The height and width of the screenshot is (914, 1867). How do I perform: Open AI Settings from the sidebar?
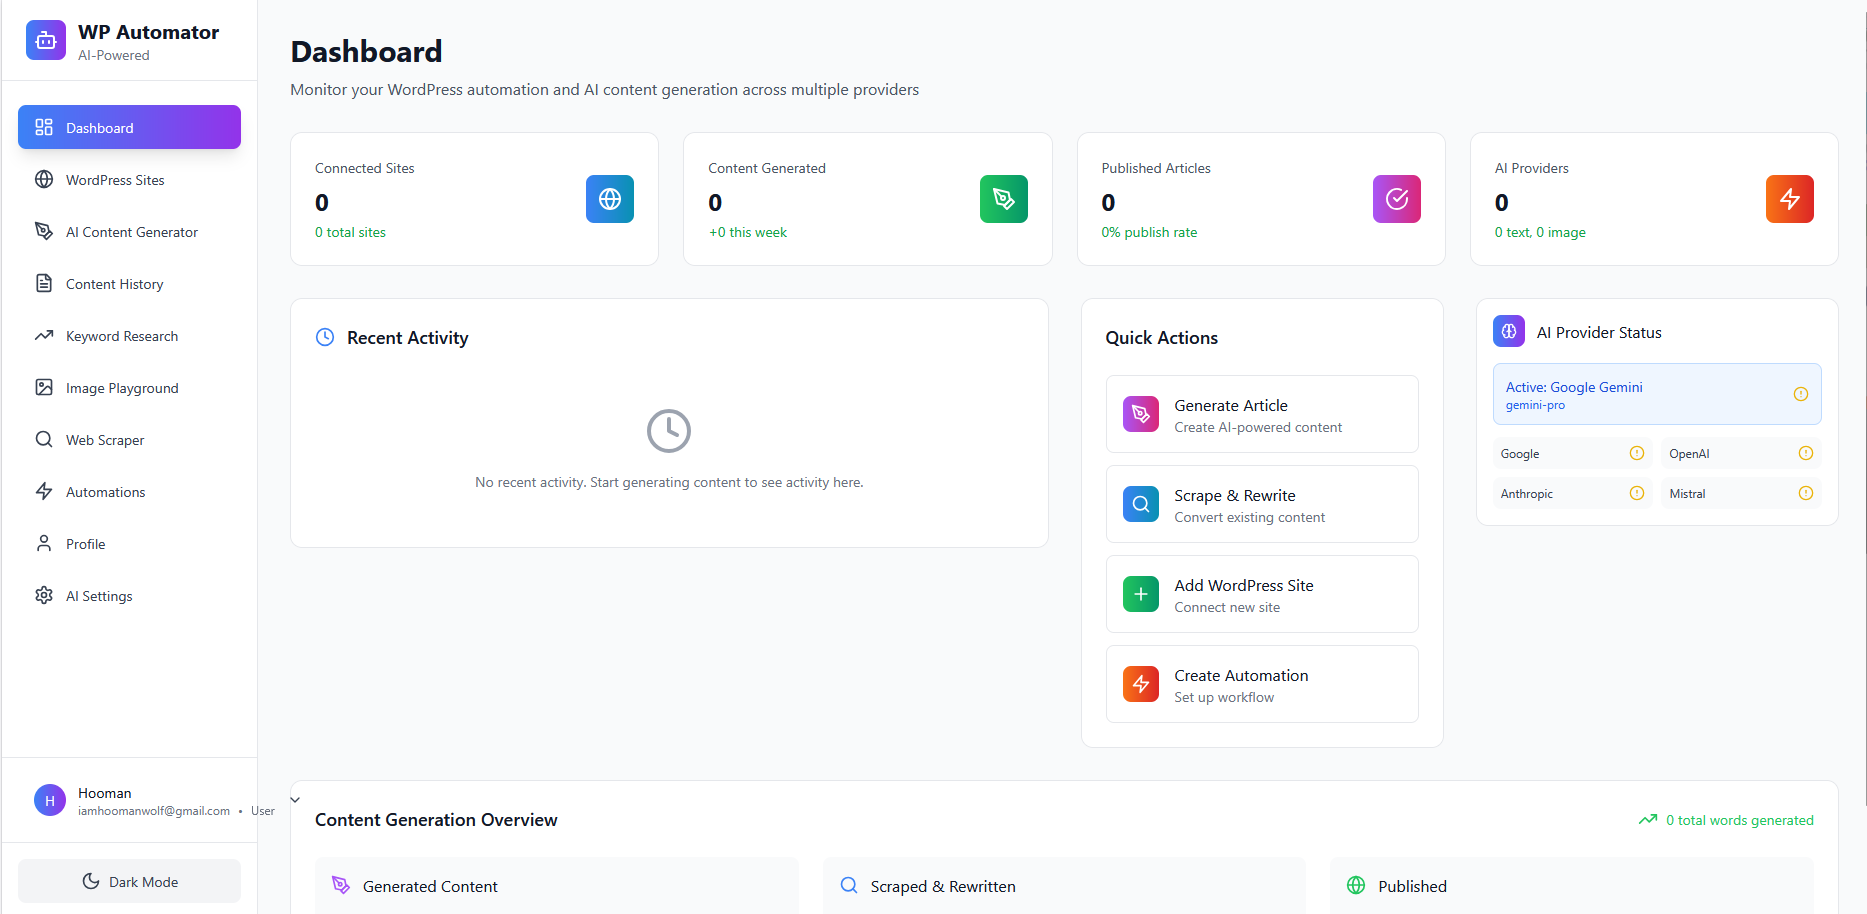pyautogui.click(x=98, y=595)
